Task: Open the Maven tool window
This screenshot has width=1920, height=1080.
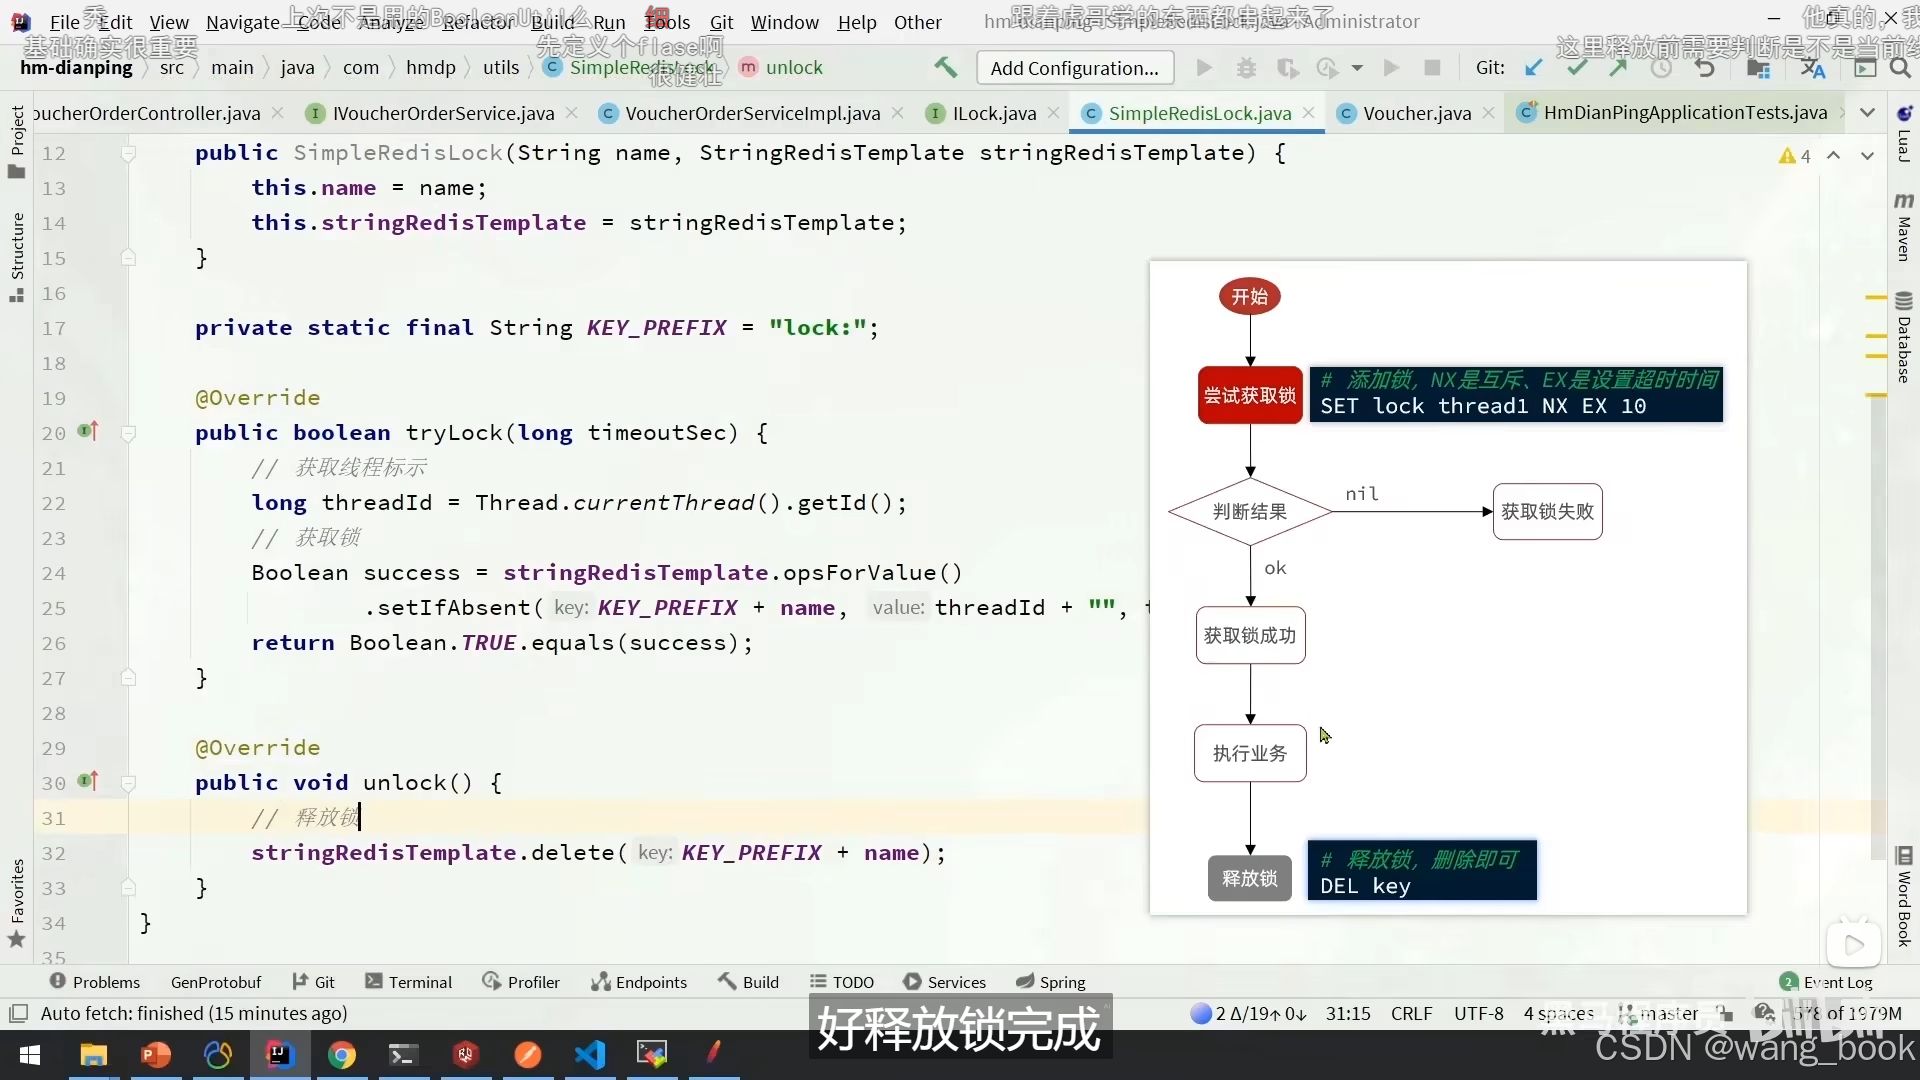Action: click(1903, 228)
